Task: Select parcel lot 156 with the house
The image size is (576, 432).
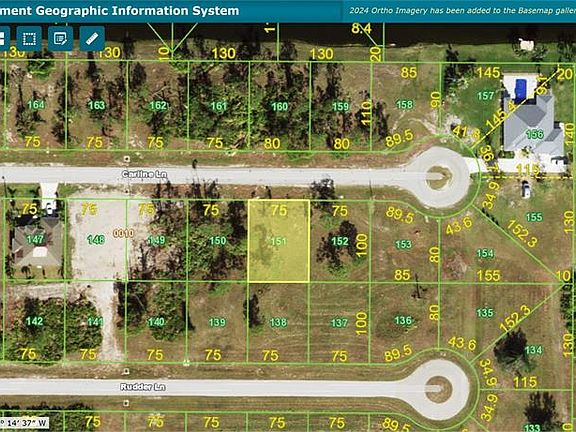Action: (534, 134)
